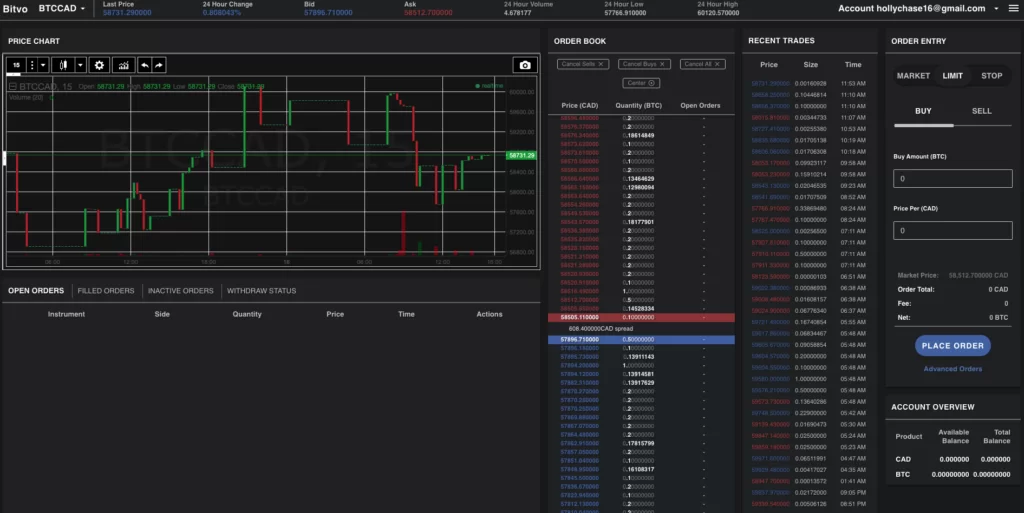This screenshot has height=513, width=1024.
Task: Open the chart indicators button
Action: 123,65
